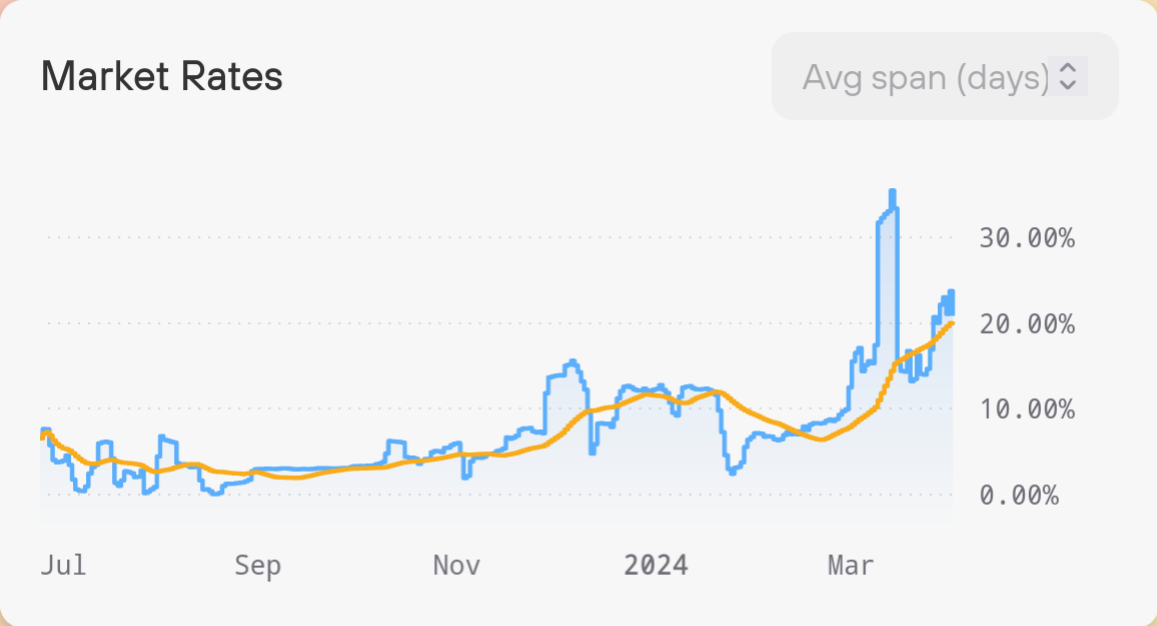Click the orange line hump above the 2024 label
The image size is (1157, 626).
point(650,394)
